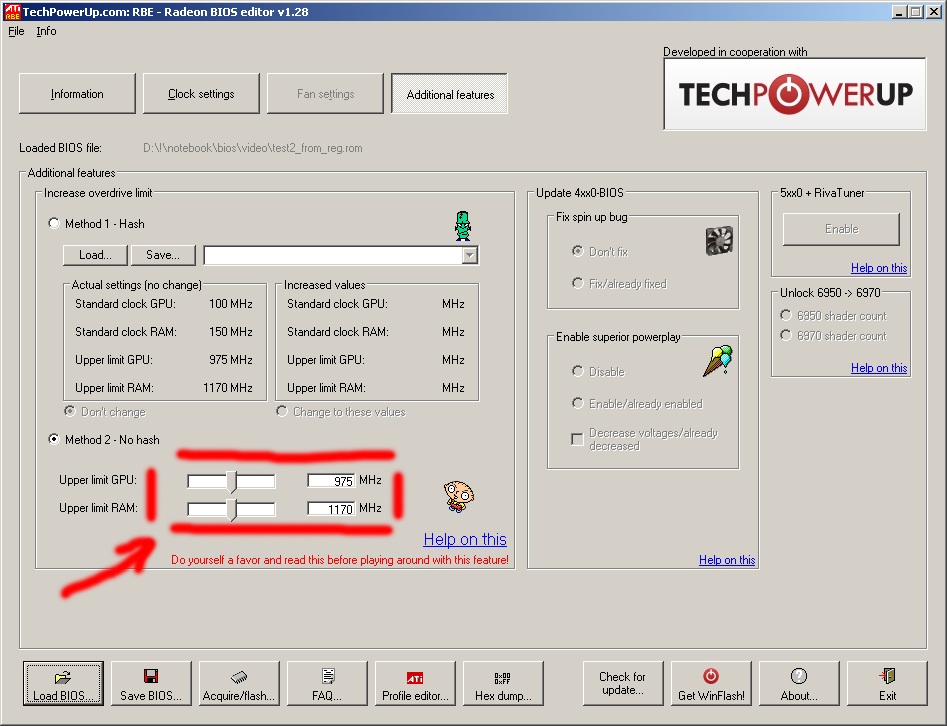
Task: Open Help on this link in Update 4xx0-BIOS
Action: [x=727, y=560]
